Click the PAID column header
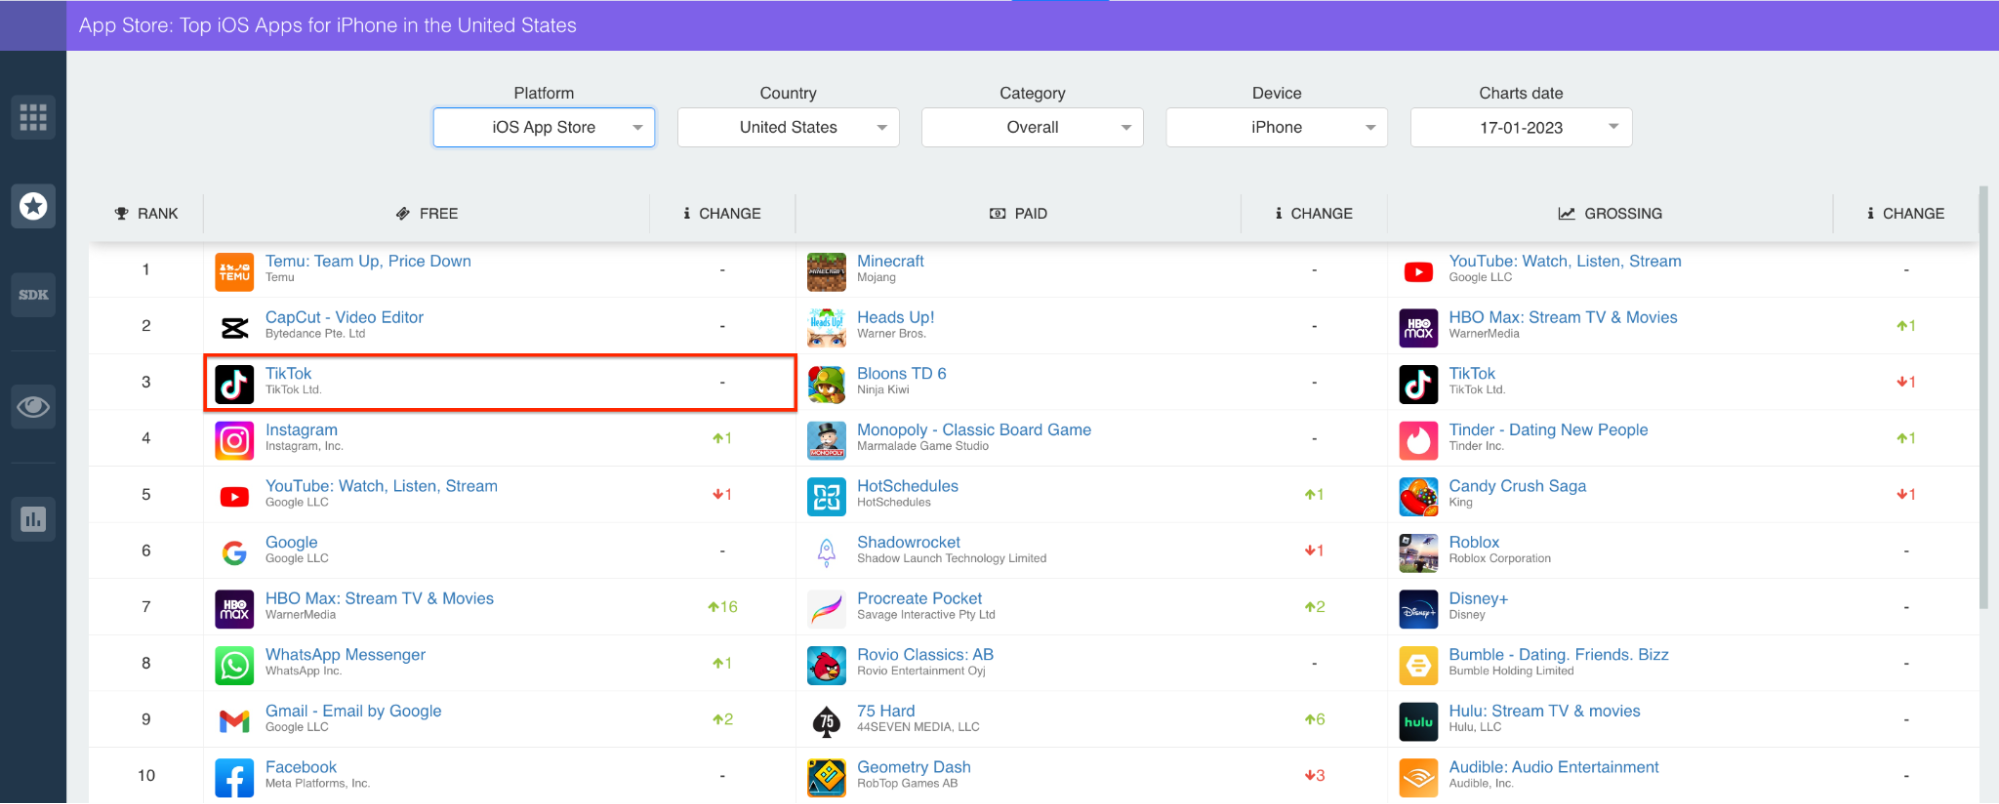The height and width of the screenshot is (804, 1999). click(x=1018, y=213)
